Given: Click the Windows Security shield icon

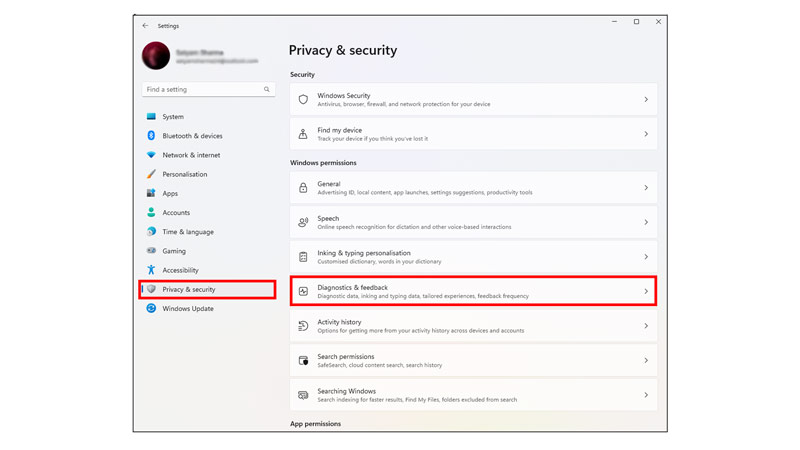Looking at the screenshot, I should click(303, 99).
